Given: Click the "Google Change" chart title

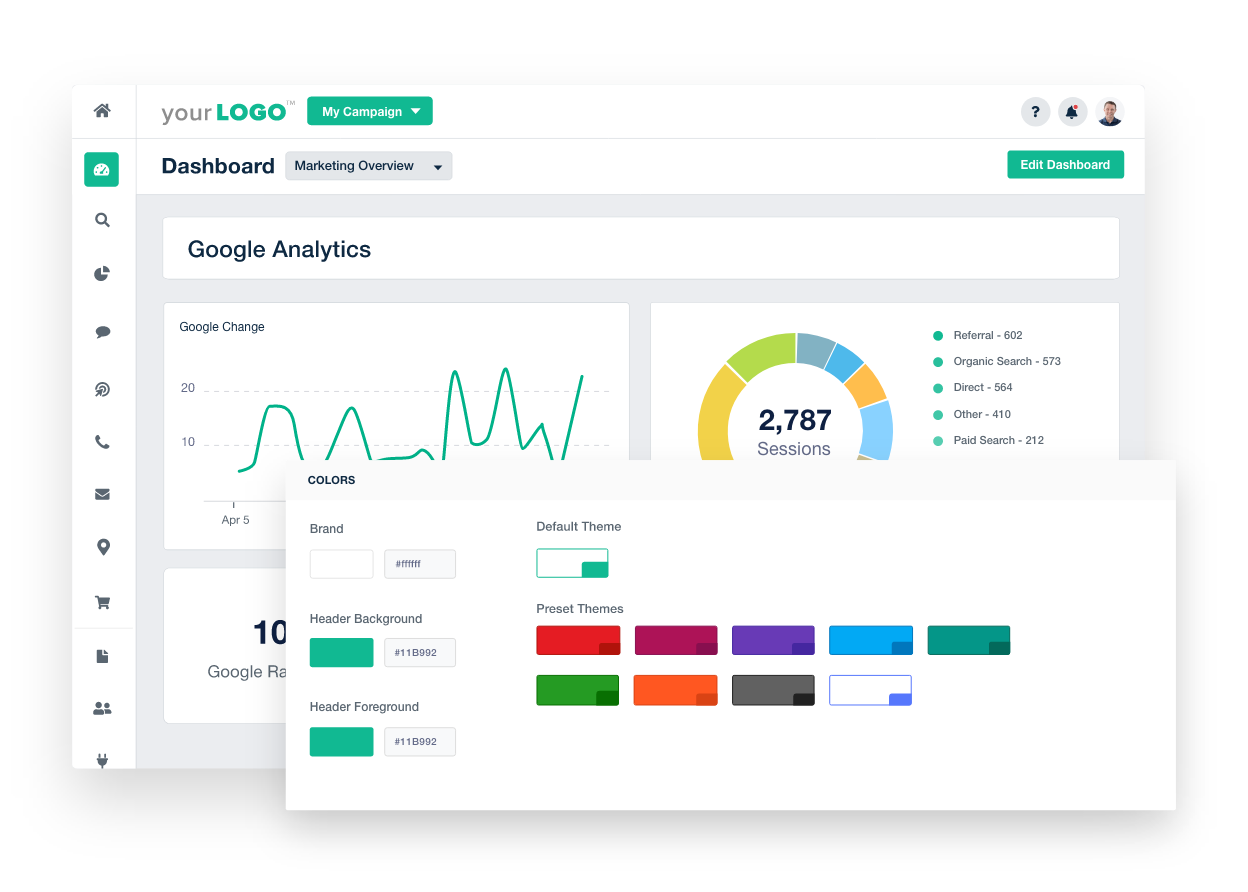Looking at the screenshot, I should click(222, 327).
